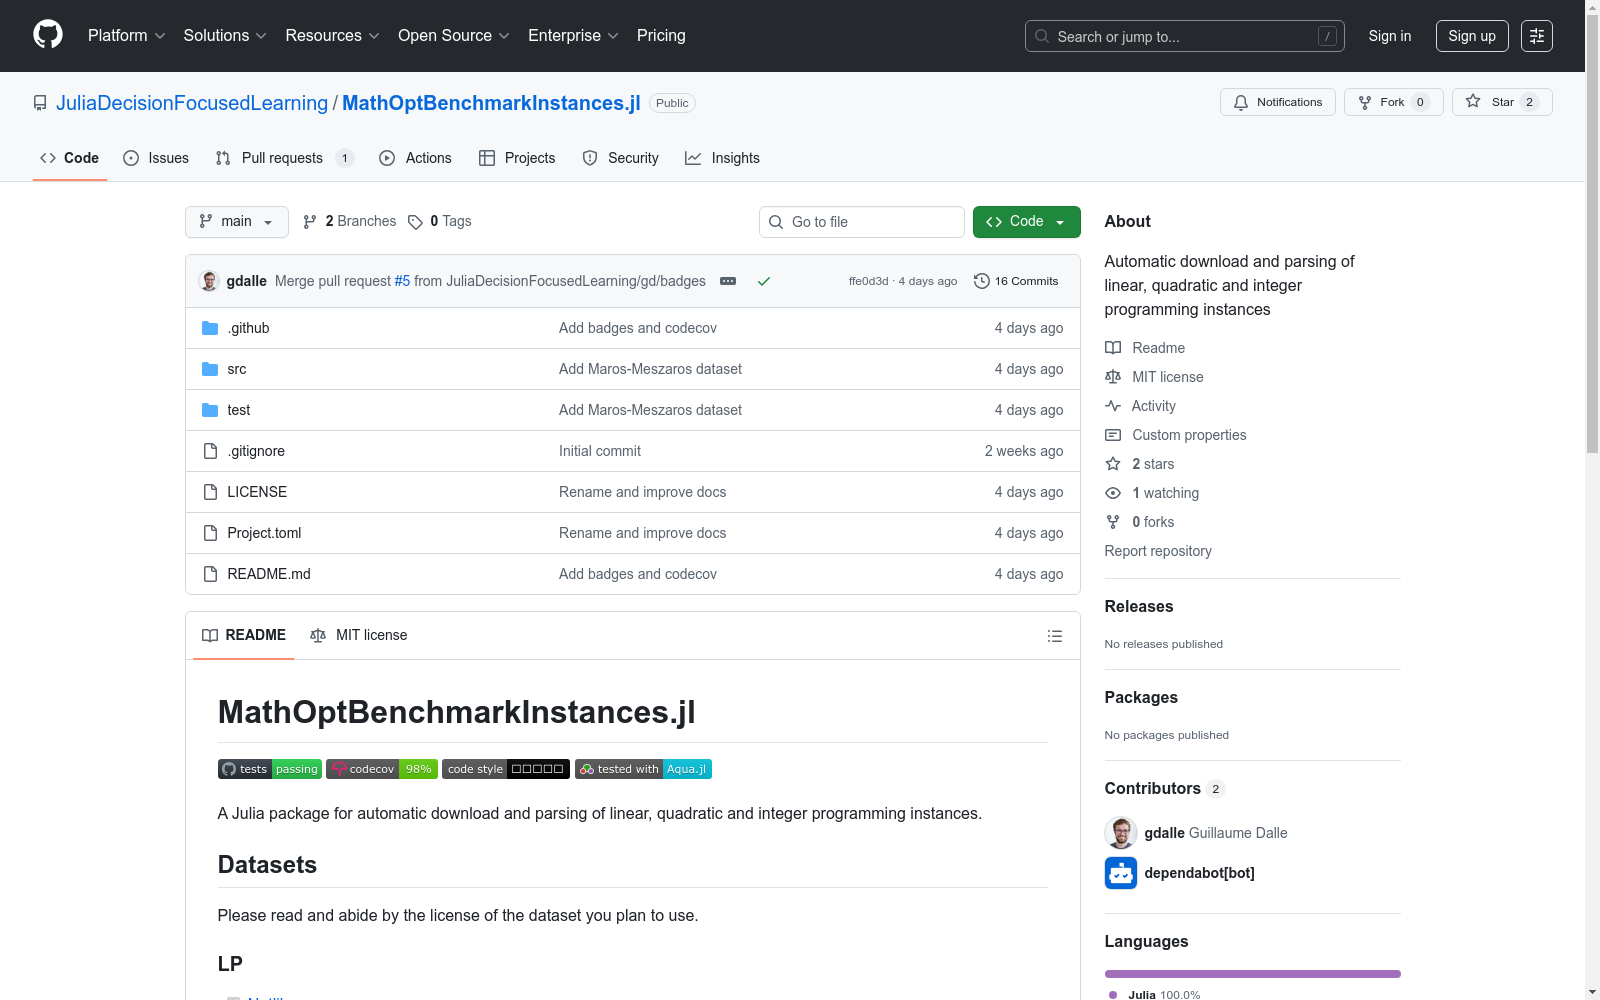1600x1000 pixels.
Task: Click the .github folder icon
Action: pyautogui.click(x=210, y=328)
